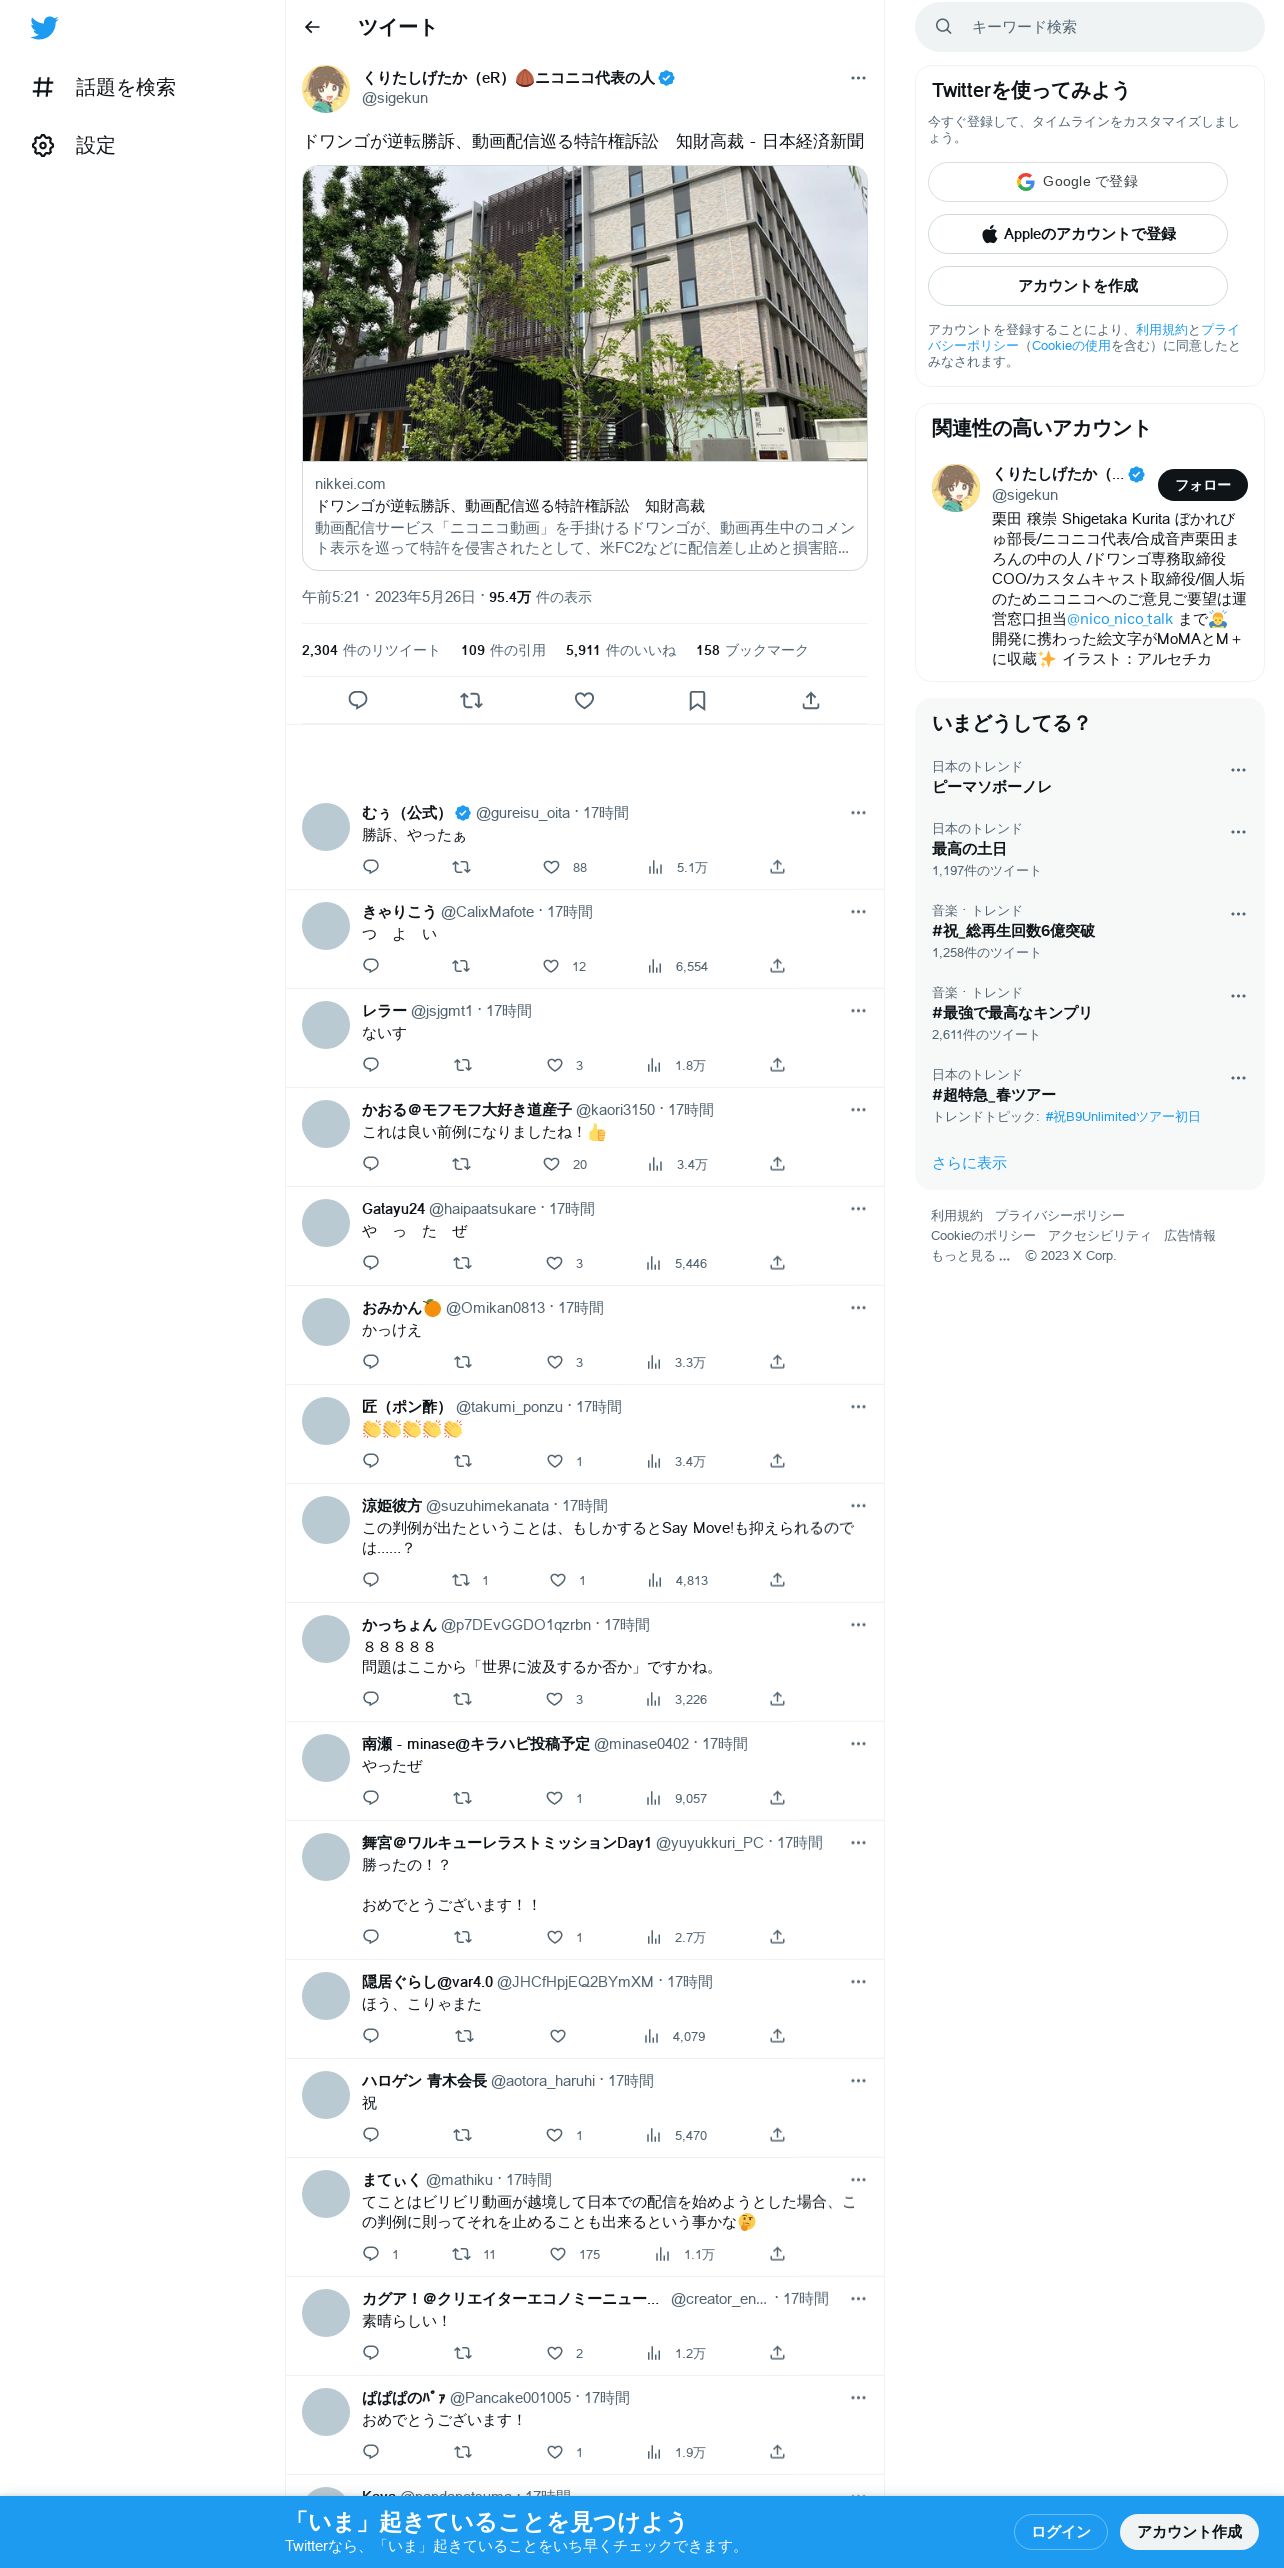This screenshot has width=1284, height=2568.
Task: Share the main tweet via upload icon
Action: coord(811,700)
